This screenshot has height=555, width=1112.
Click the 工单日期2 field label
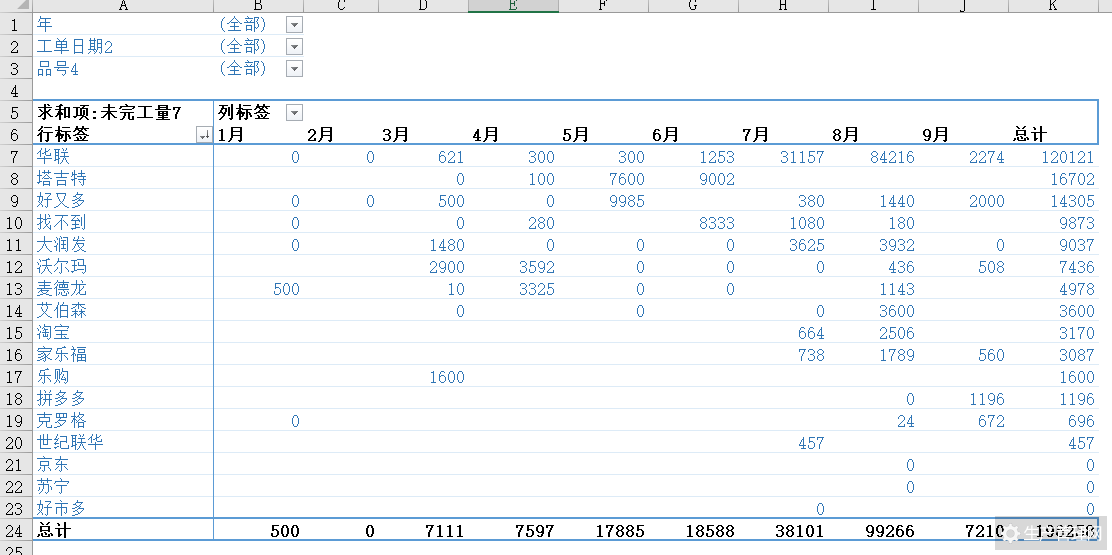point(74,47)
